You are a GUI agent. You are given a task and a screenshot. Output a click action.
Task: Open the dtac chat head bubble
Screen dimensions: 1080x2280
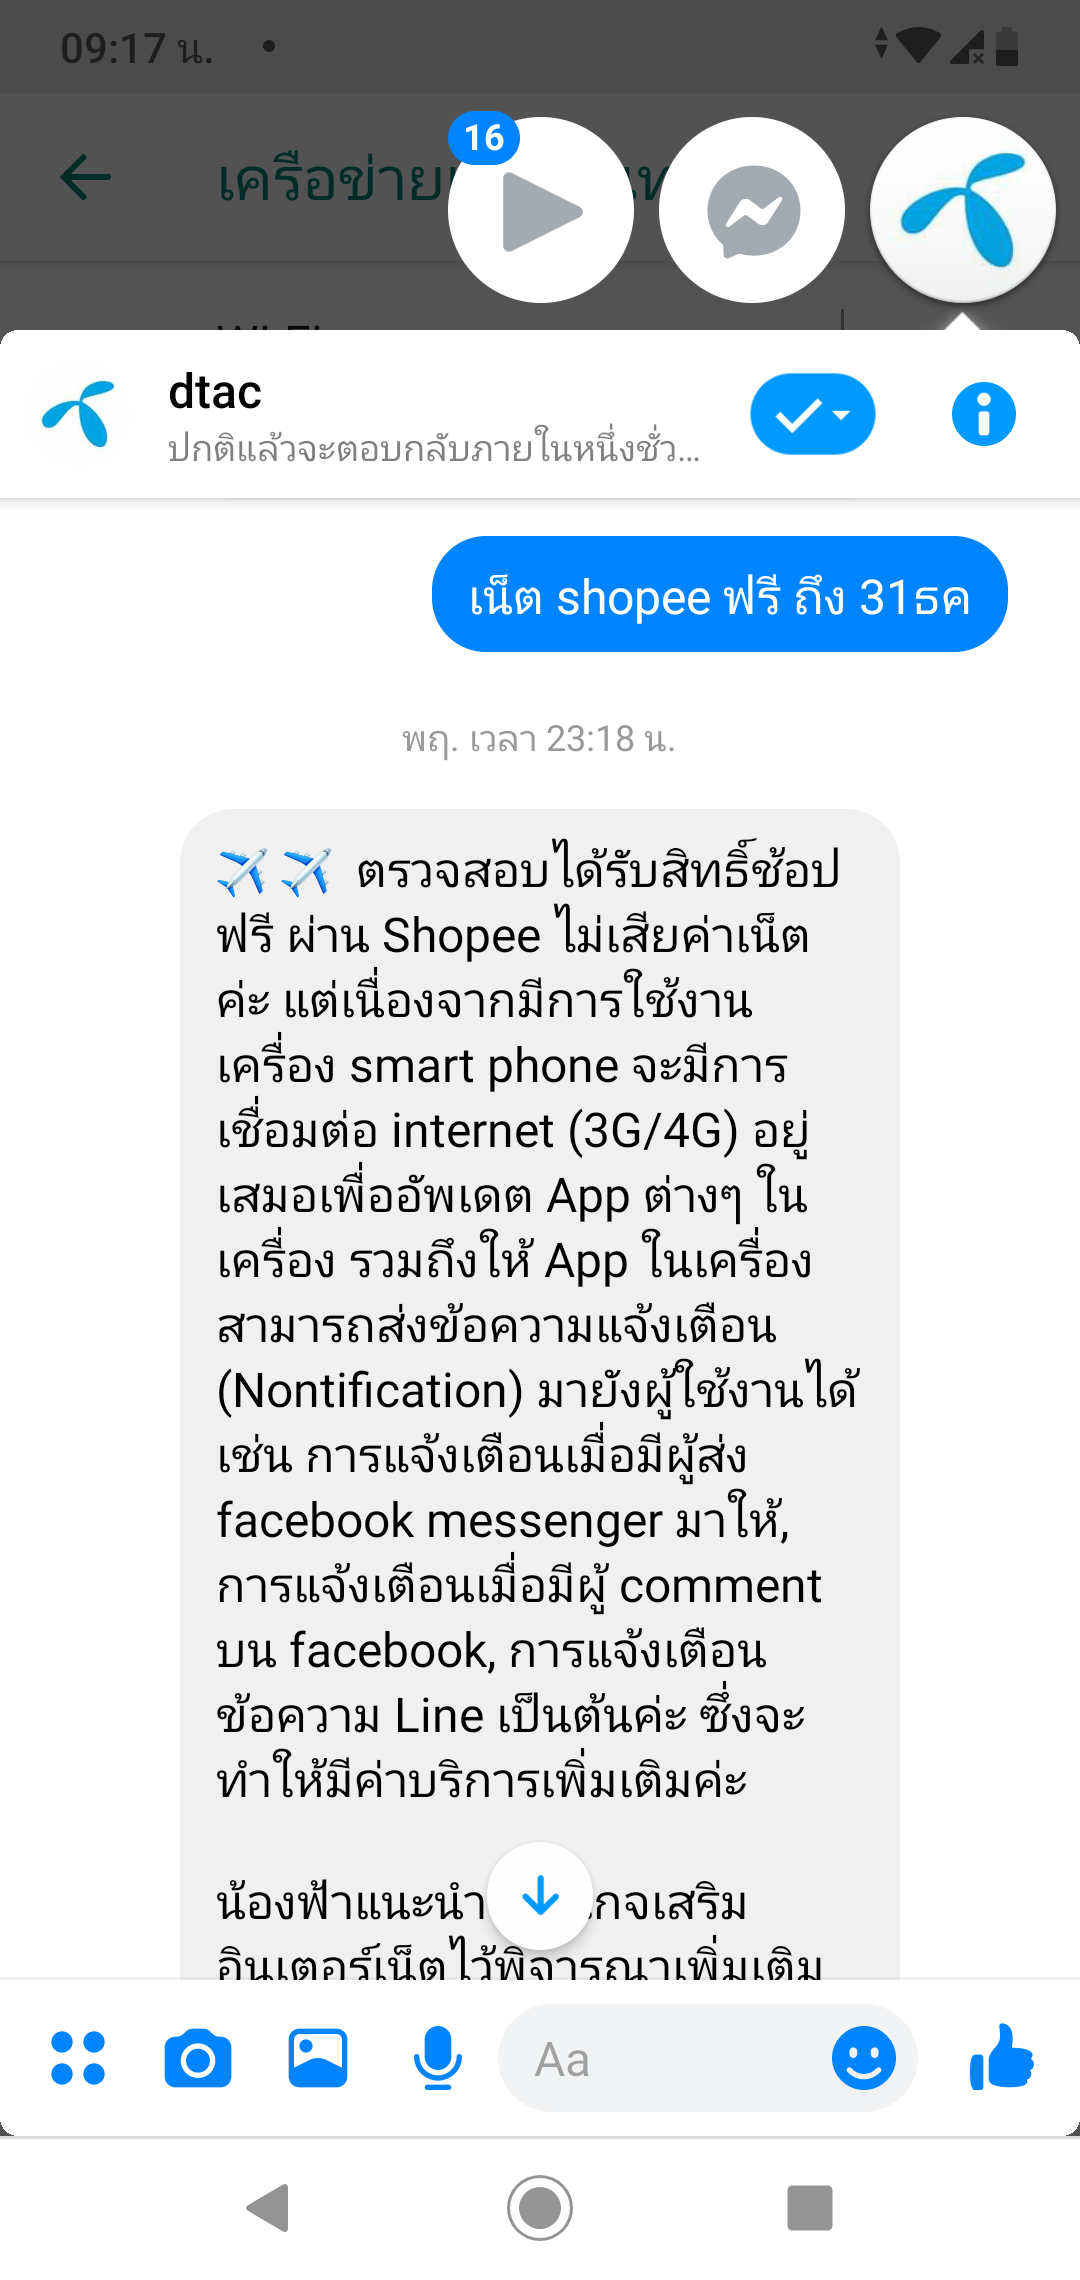coord(962,210)
